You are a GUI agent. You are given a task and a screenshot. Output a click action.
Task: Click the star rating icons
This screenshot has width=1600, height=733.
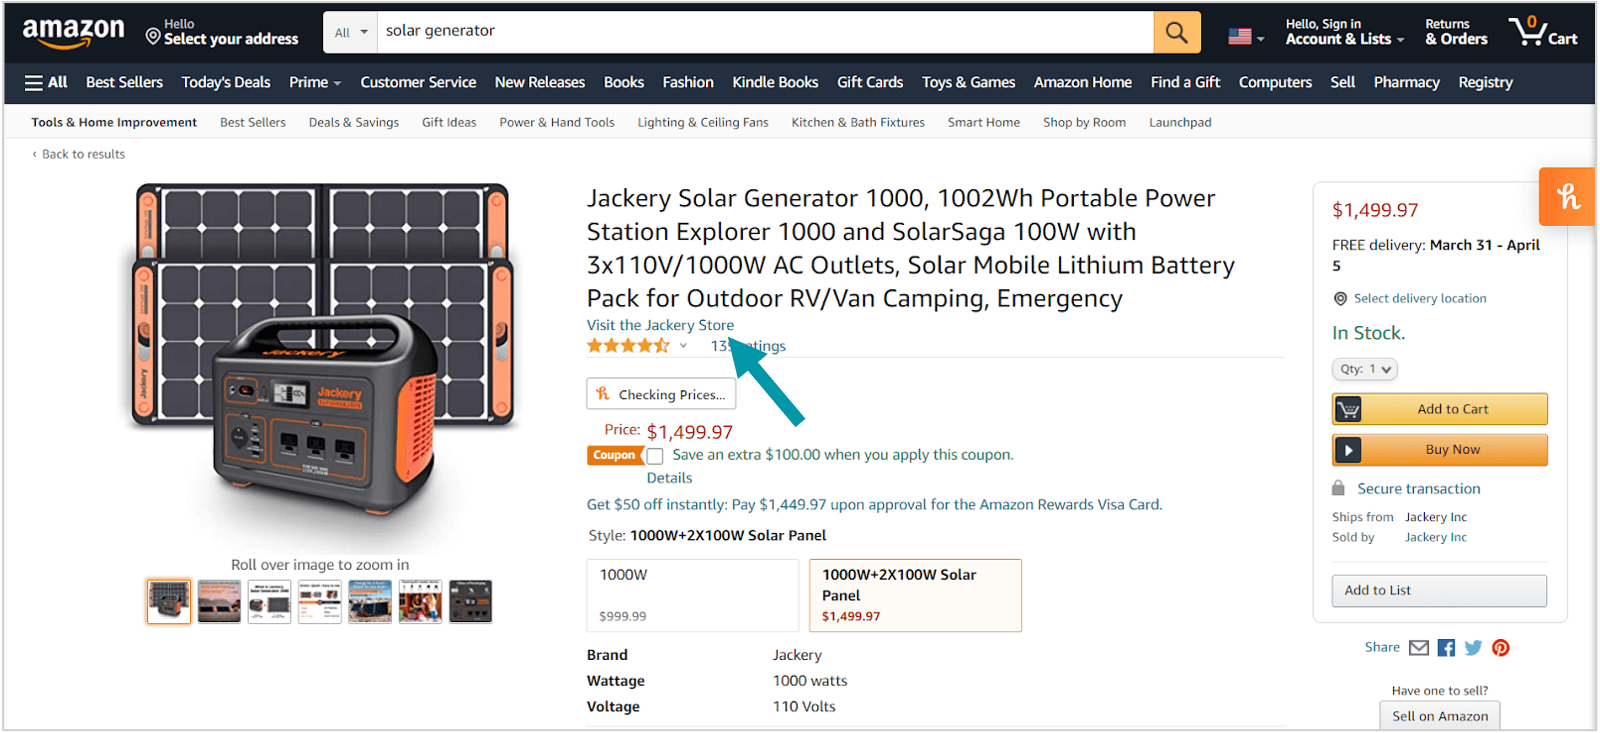(628, 346)
